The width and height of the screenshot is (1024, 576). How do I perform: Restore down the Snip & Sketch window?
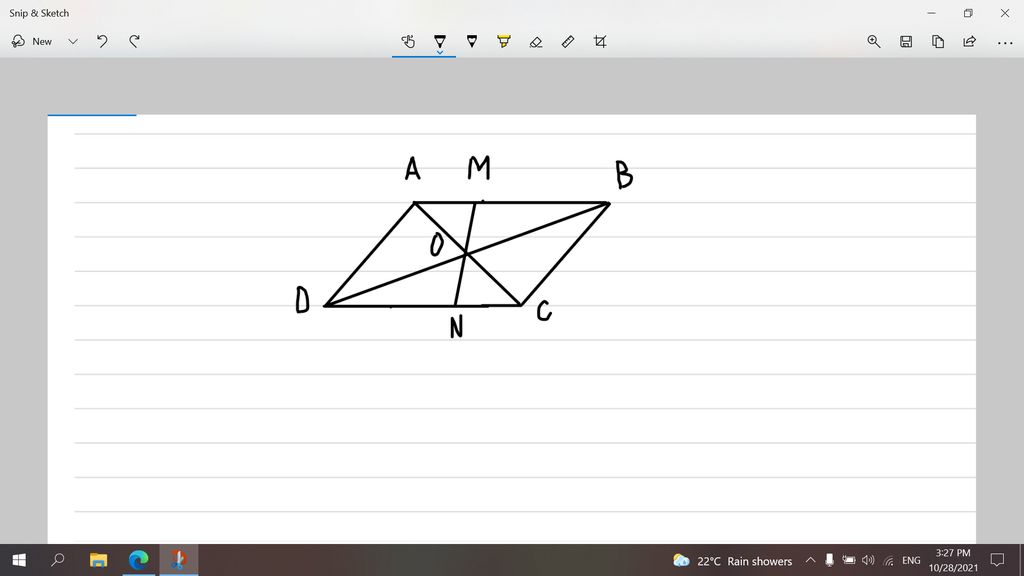968,13
